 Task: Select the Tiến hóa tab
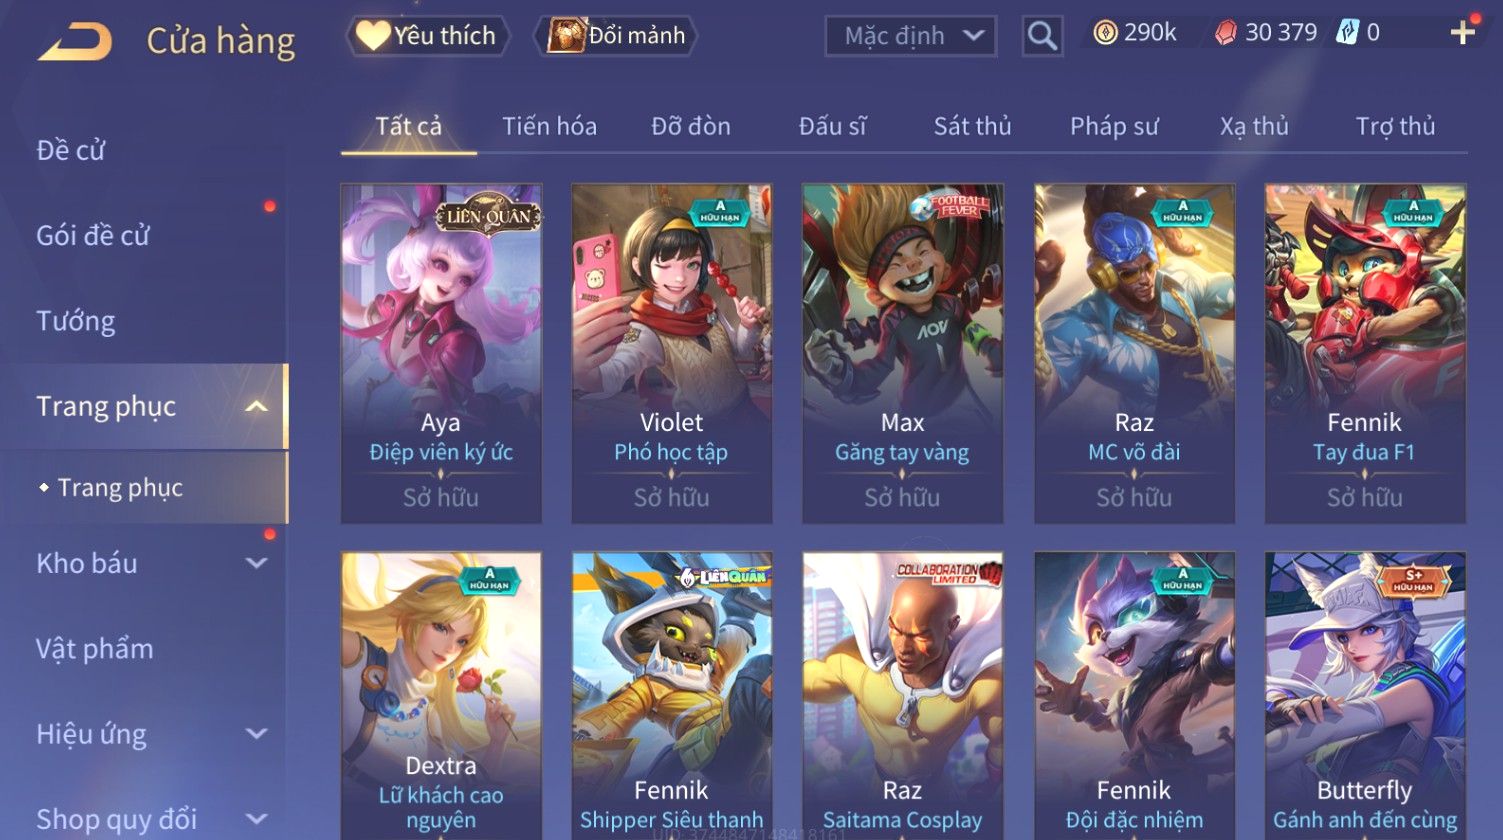coord(549,127)
